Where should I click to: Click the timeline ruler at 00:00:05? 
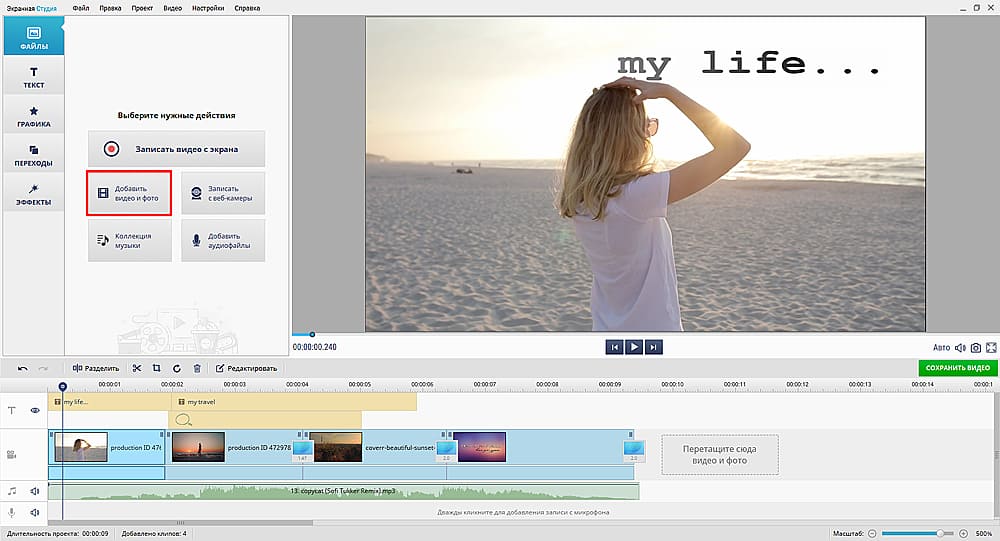[x=360, y=385]
